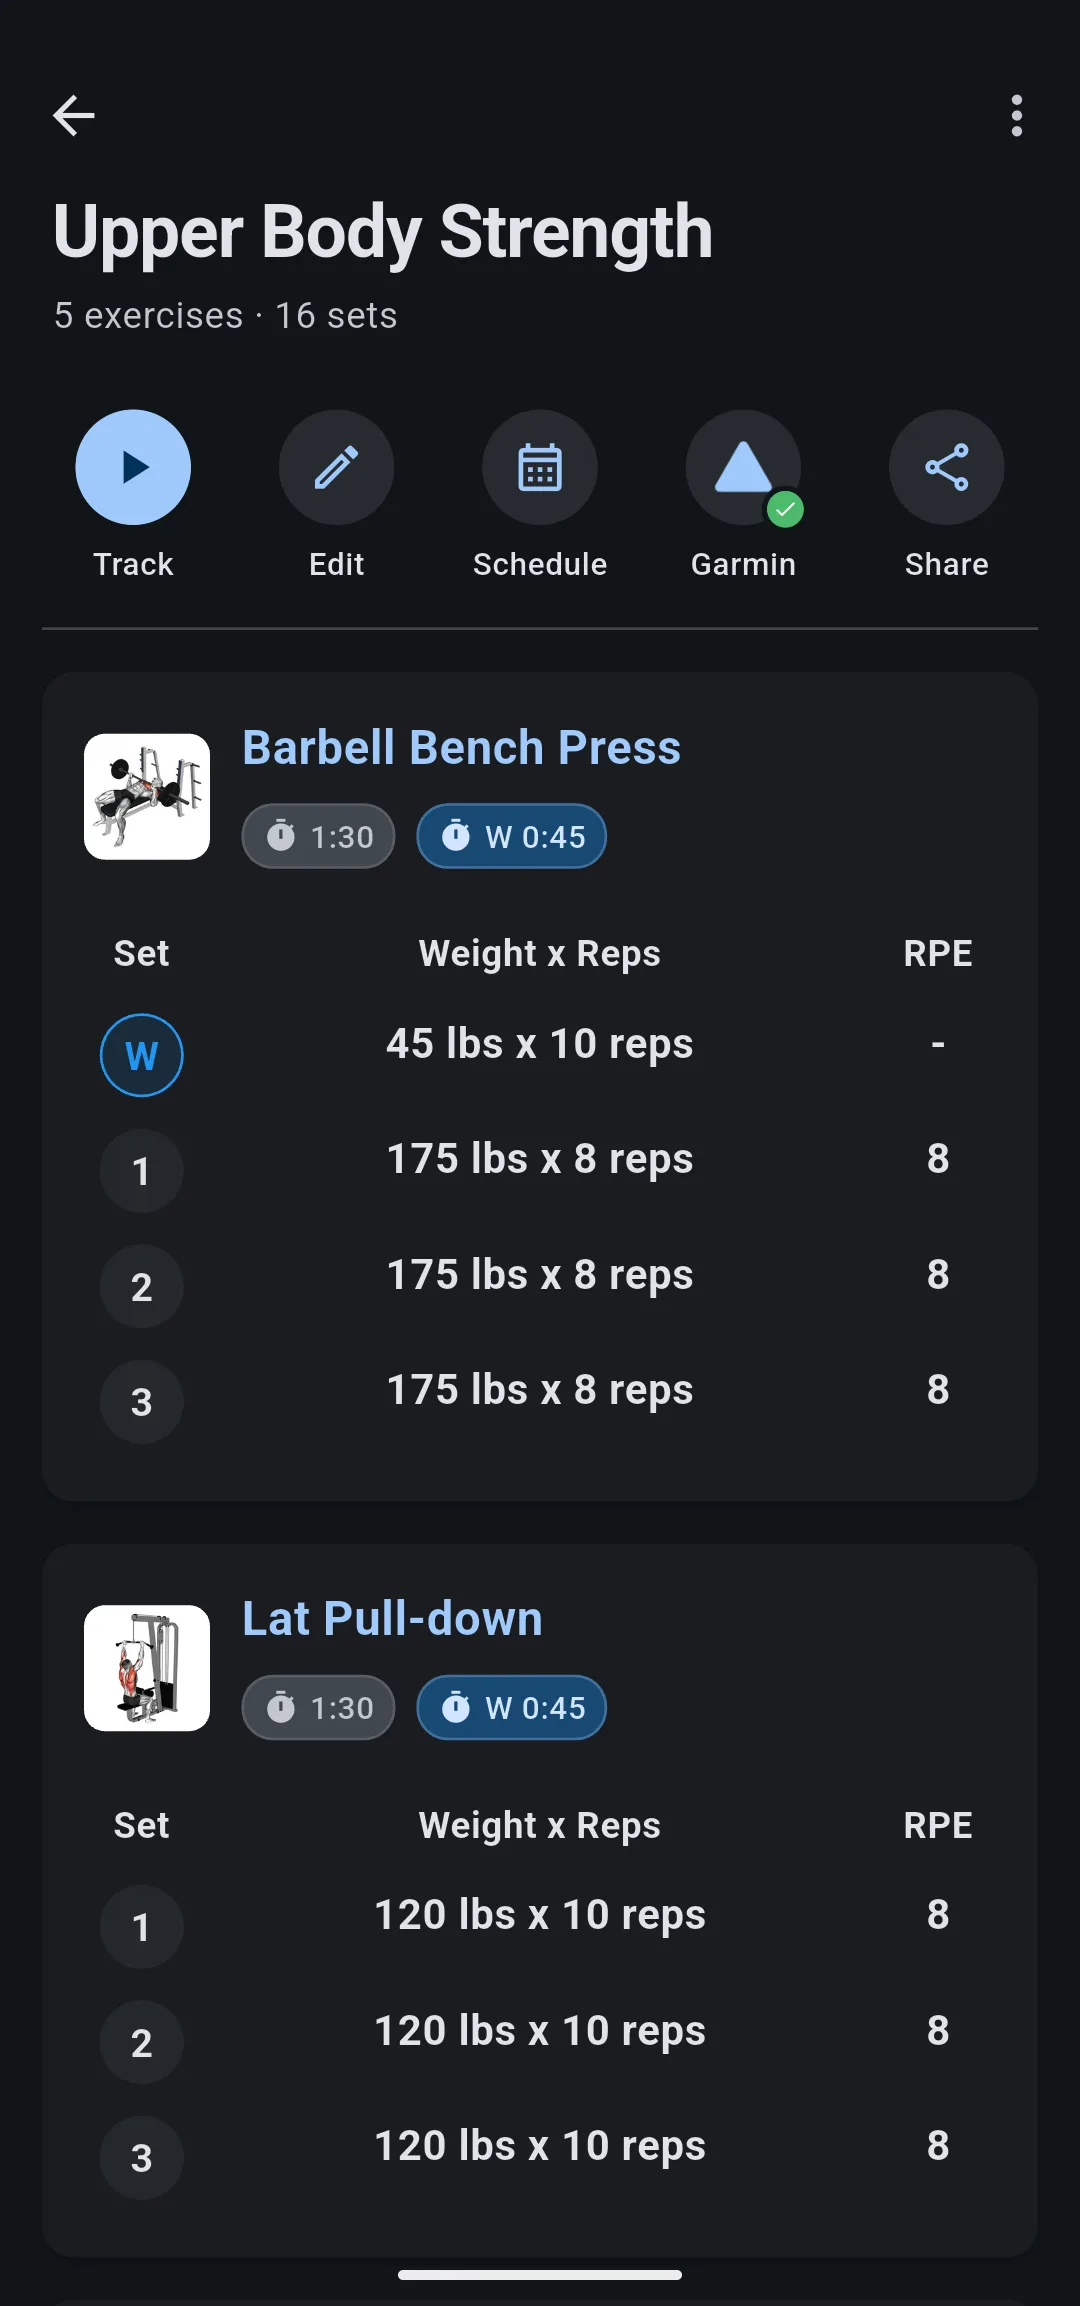The height and width of the screenshot is (2306, 1080).
Task: Select Bench Press set 3 circle
Action: pyautogui.click(x=141, y=1402)
